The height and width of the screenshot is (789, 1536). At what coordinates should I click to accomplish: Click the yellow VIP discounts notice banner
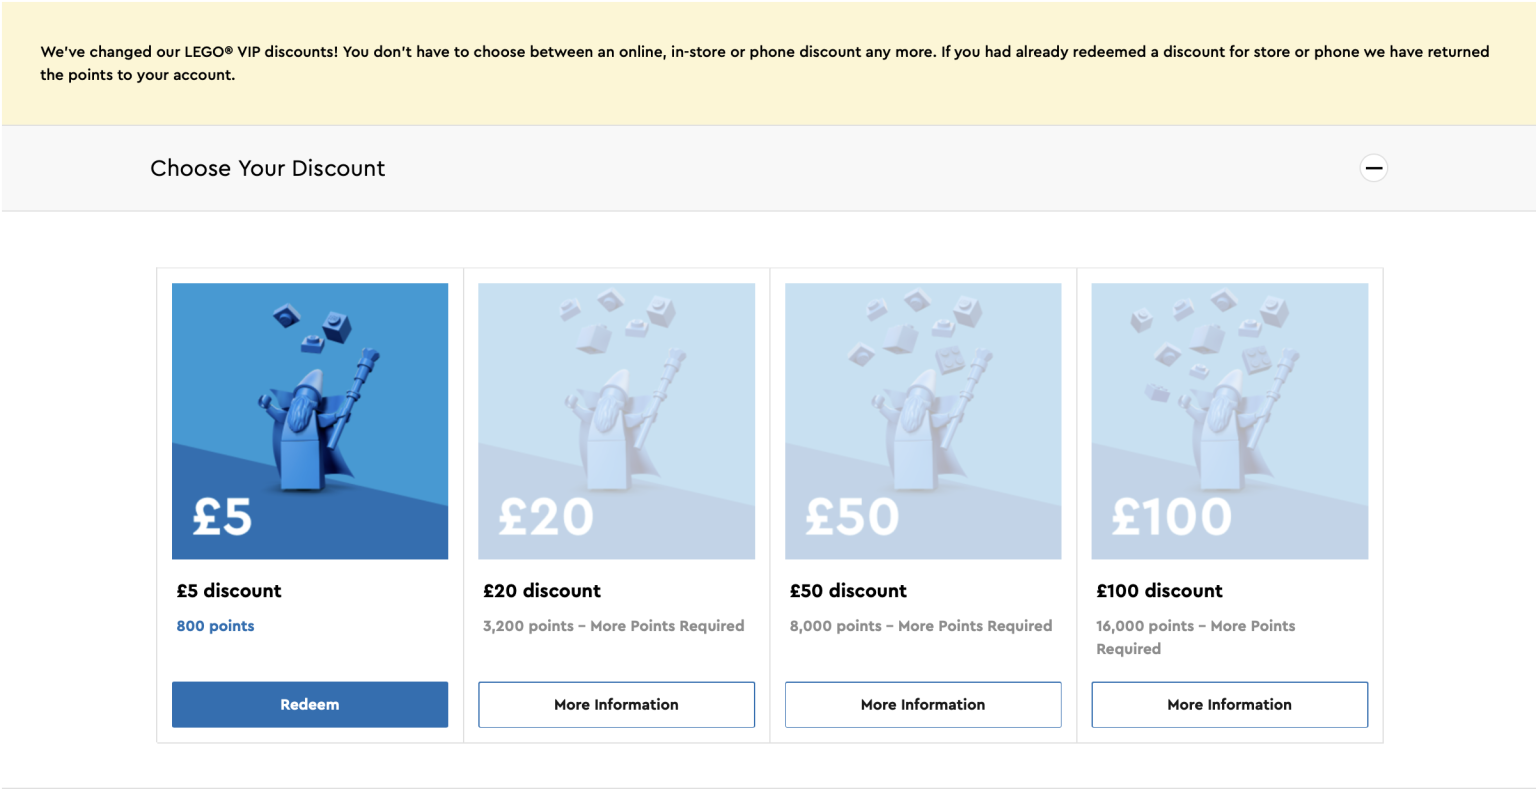pos(766,63)
